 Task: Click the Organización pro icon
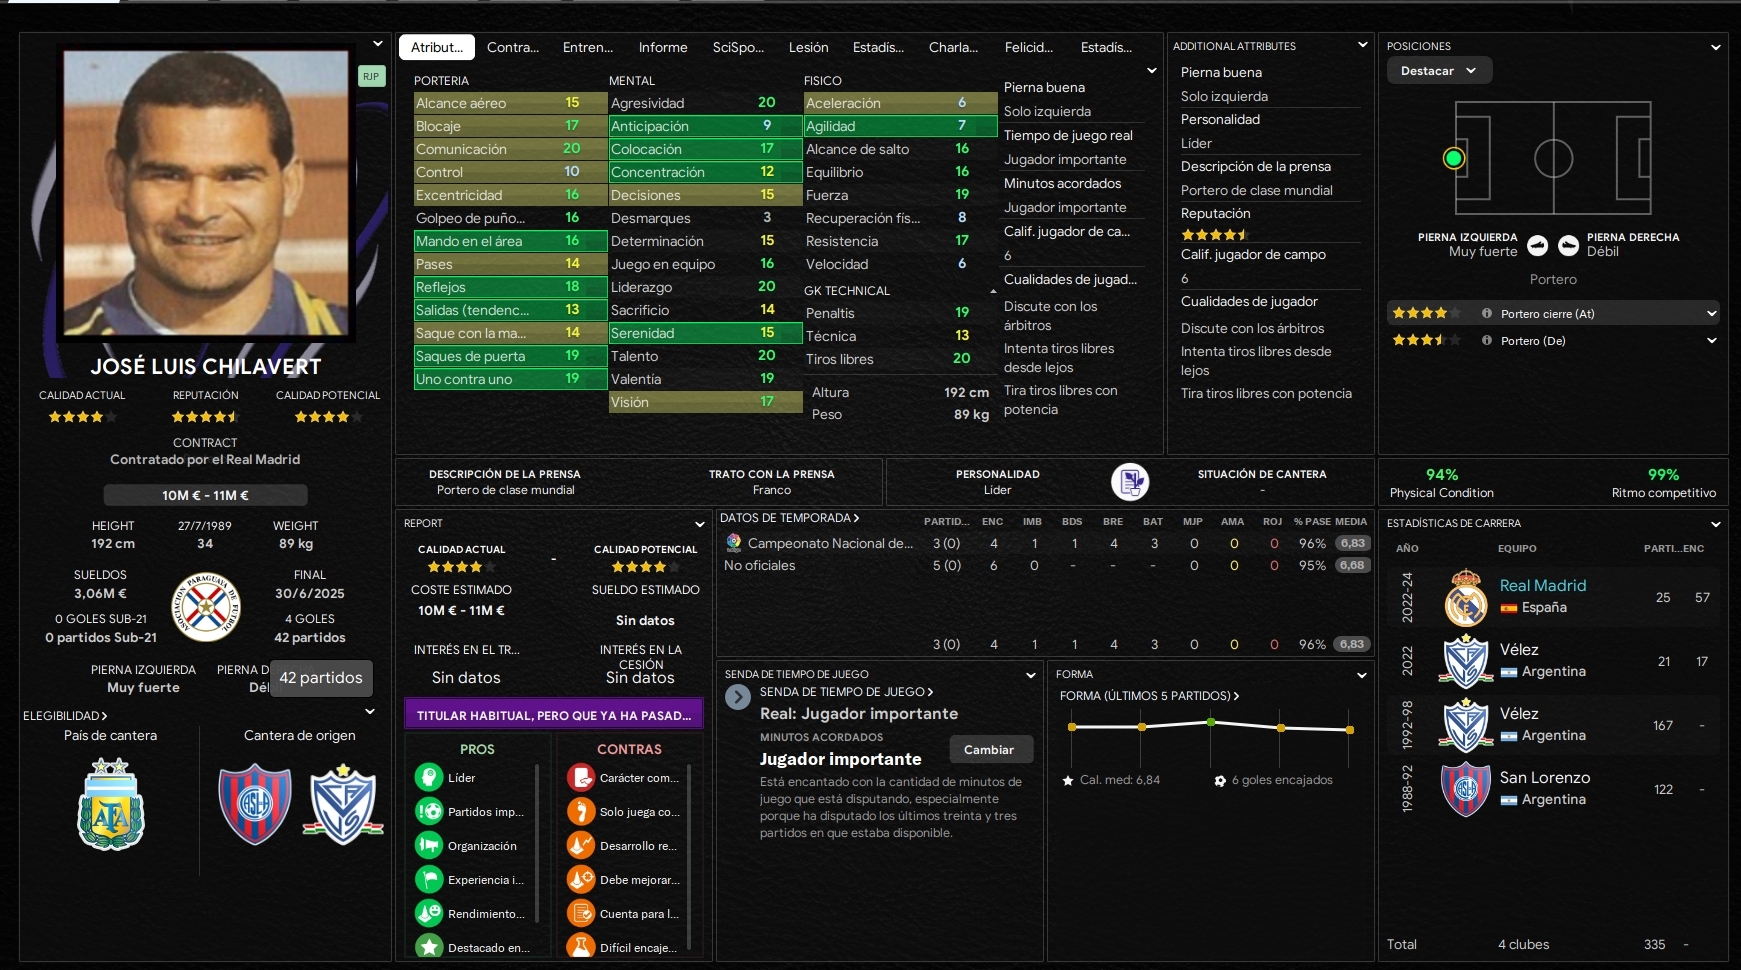tap(429, 845)
